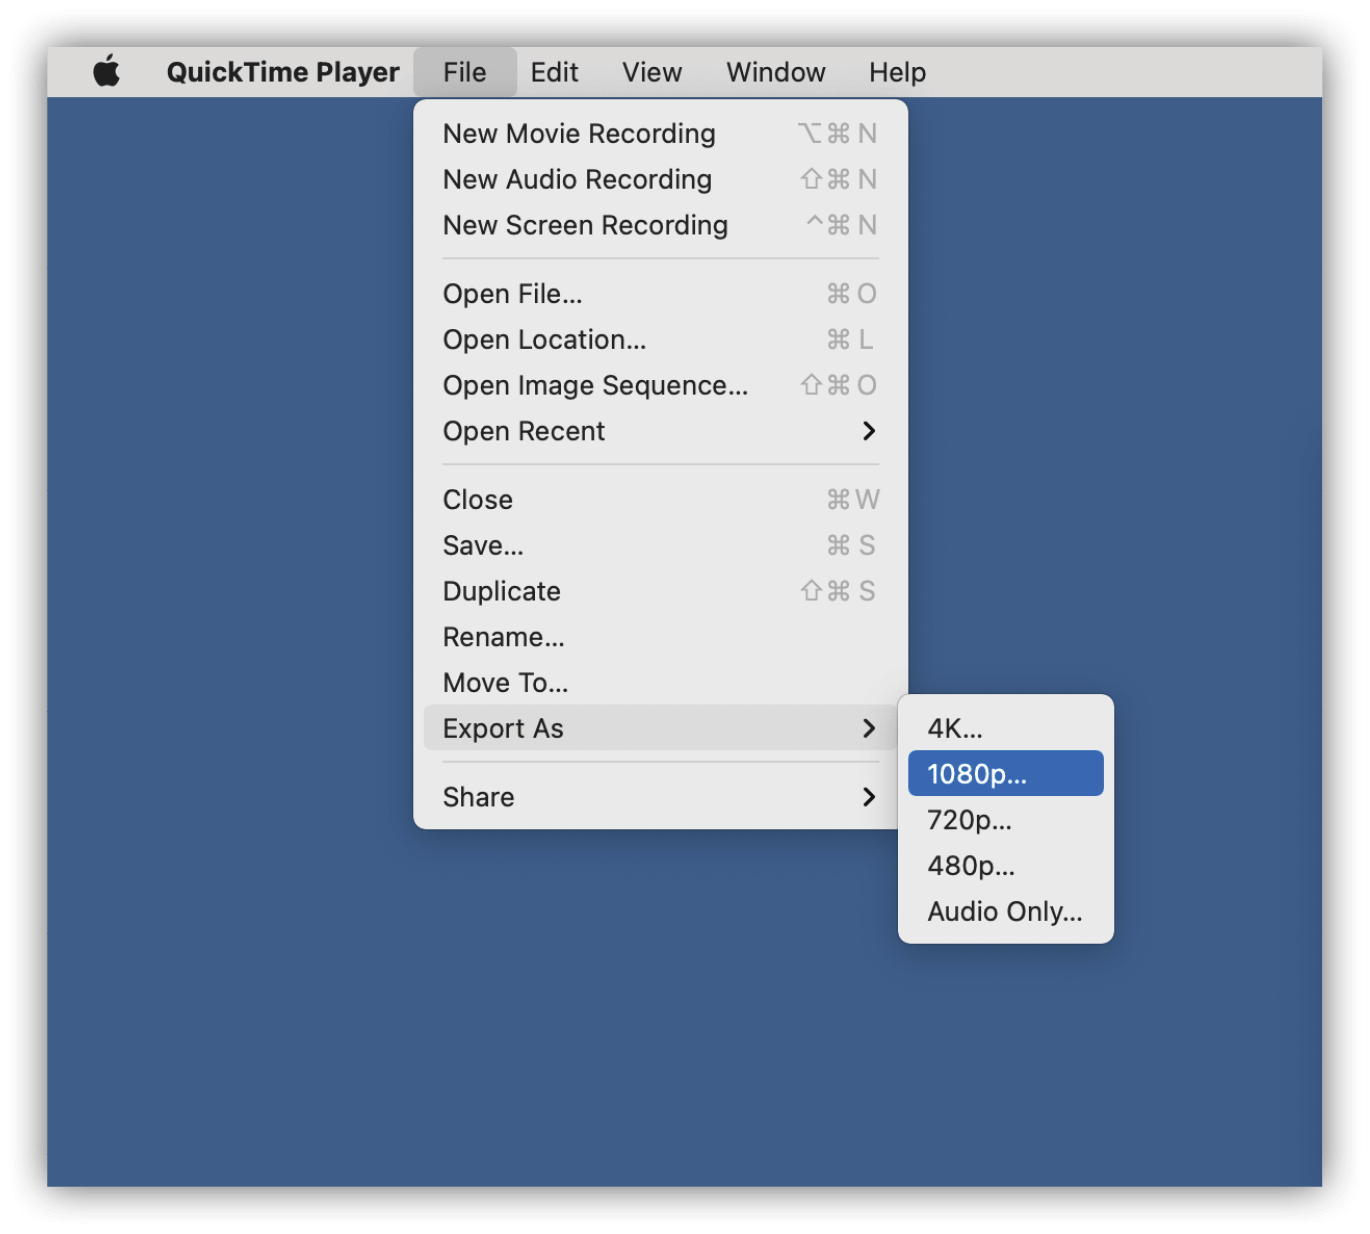Close the open File menu
Viewport: 1370px width, 1234px height.
click(465, 72)
